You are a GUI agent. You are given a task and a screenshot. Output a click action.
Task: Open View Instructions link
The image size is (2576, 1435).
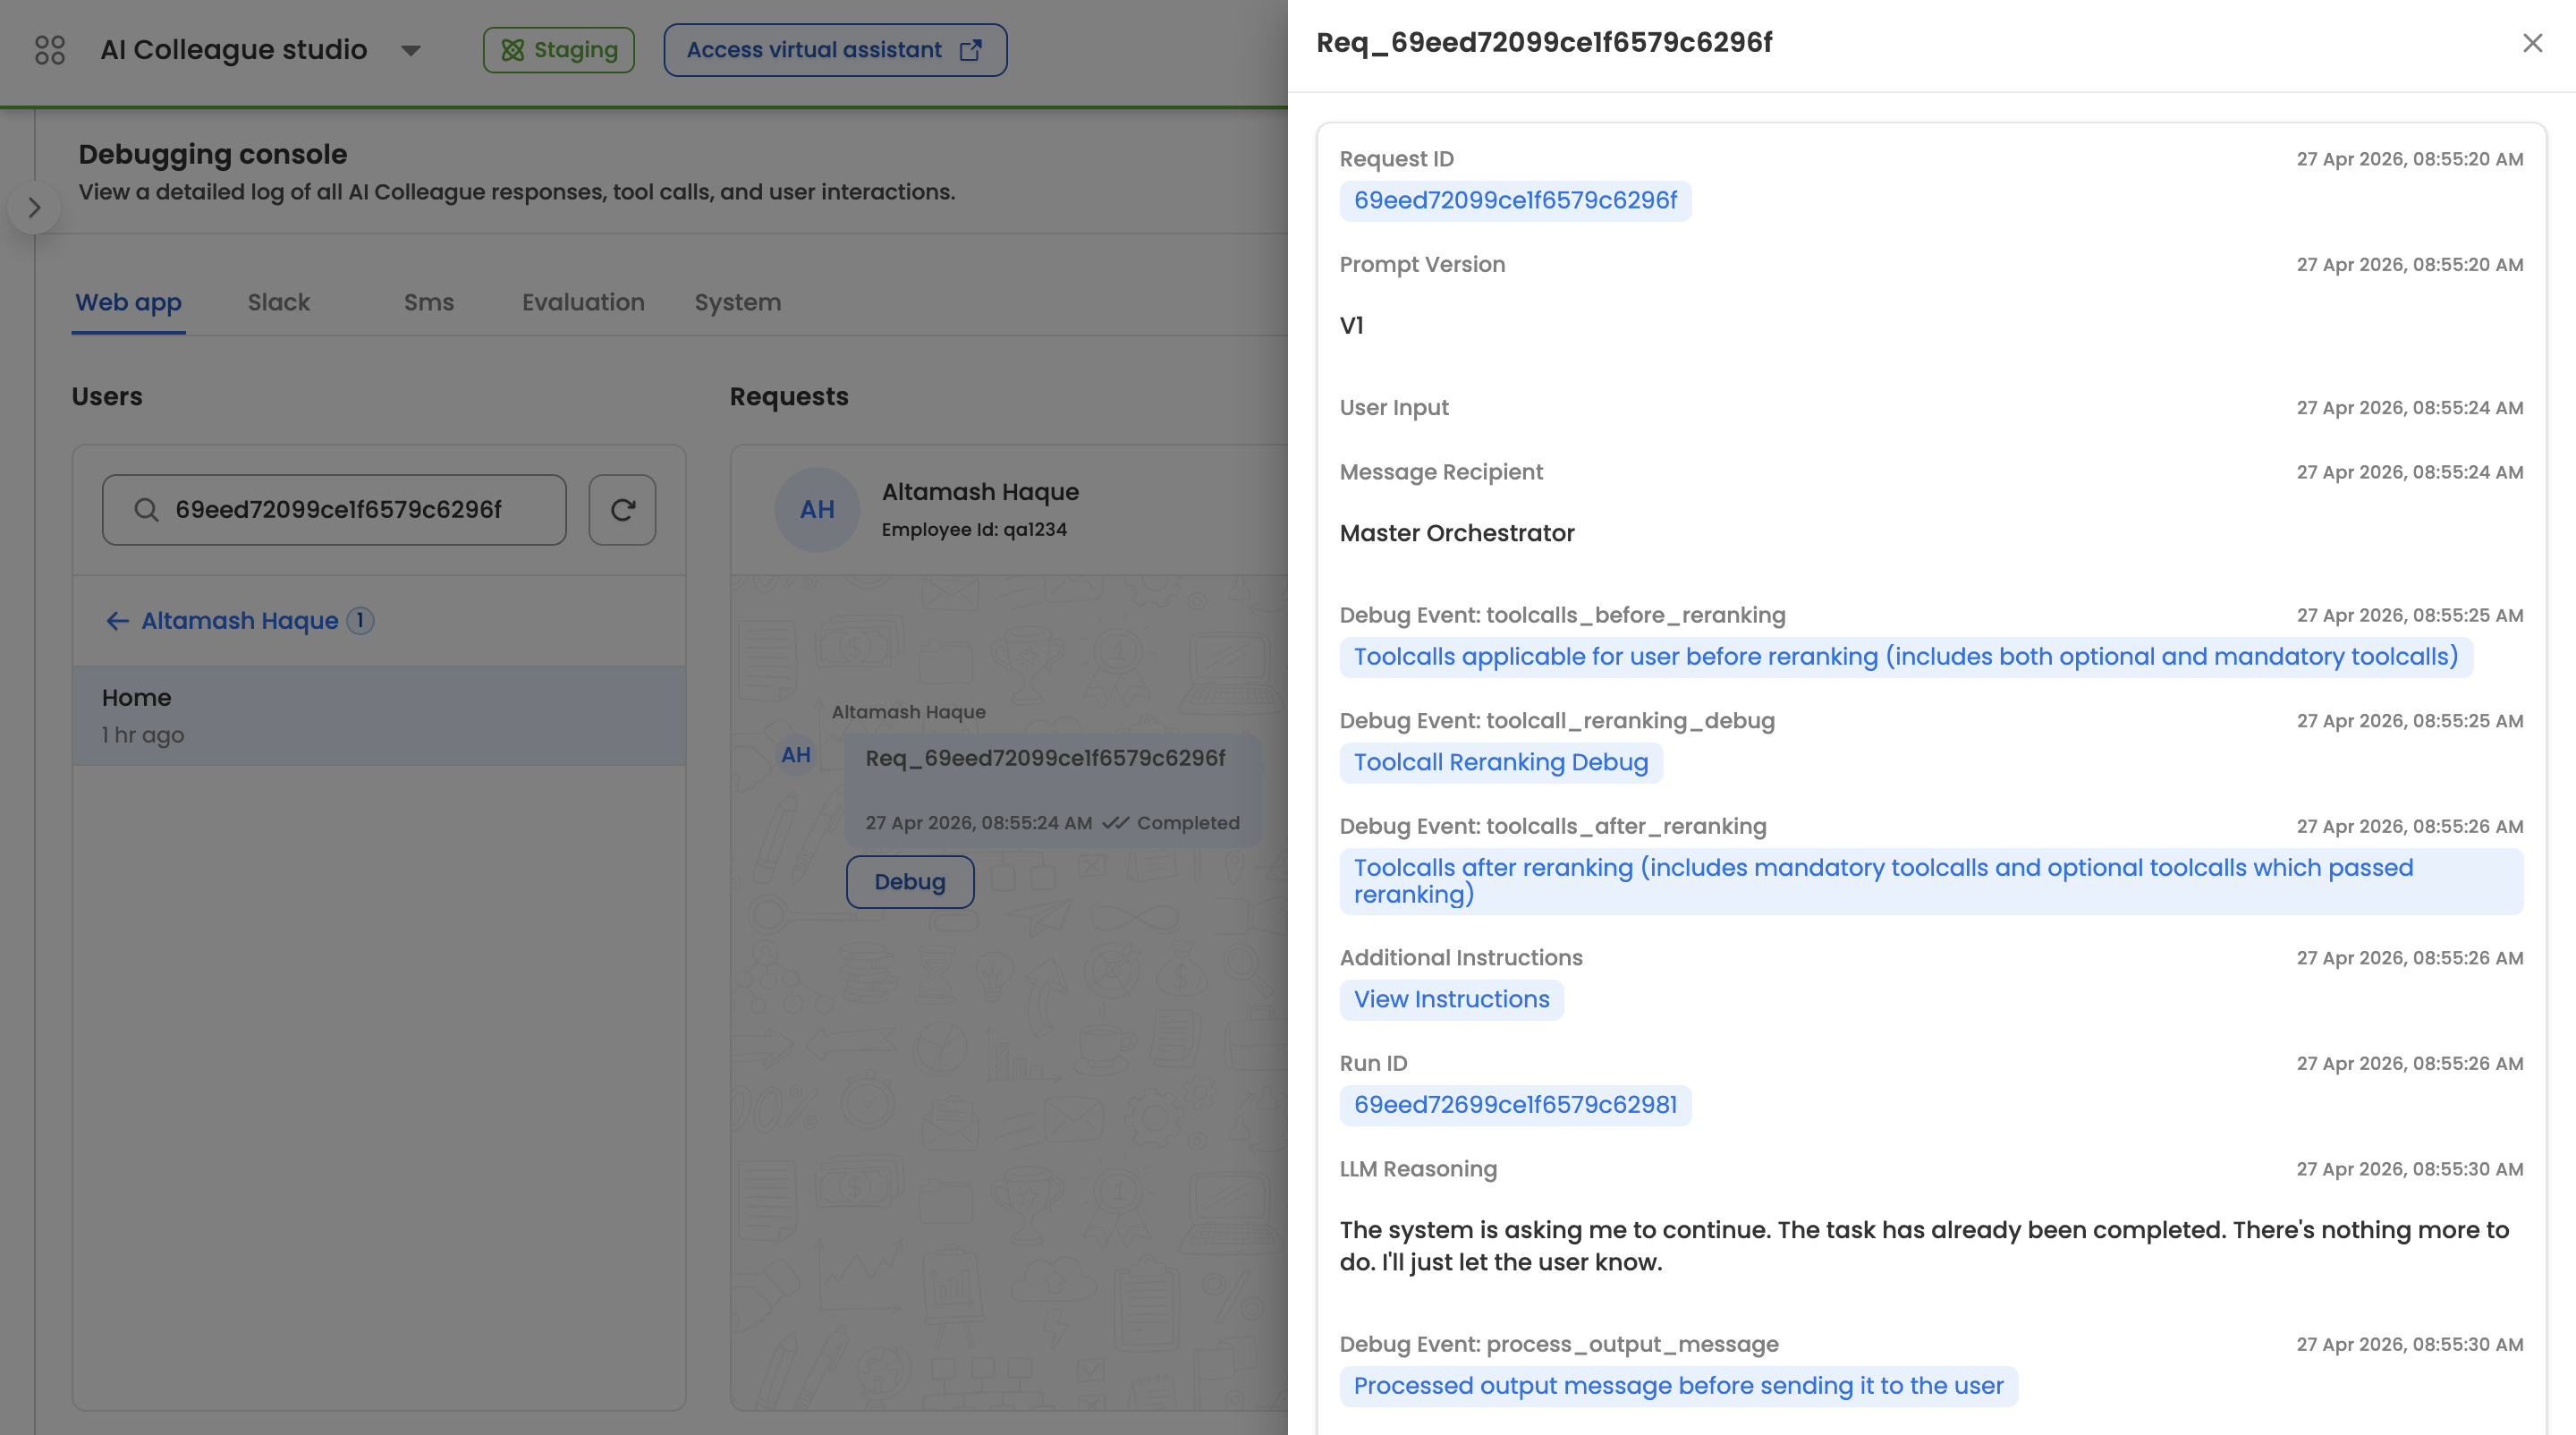pyautogui.click(x=1451, y=1000)
